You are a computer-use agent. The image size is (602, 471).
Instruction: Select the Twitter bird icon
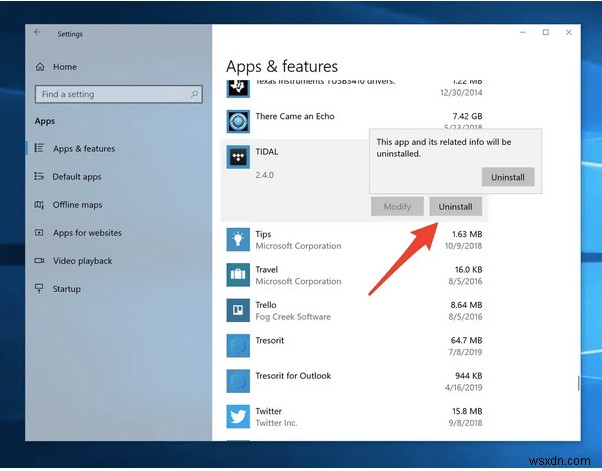click(x=238, y=416)
